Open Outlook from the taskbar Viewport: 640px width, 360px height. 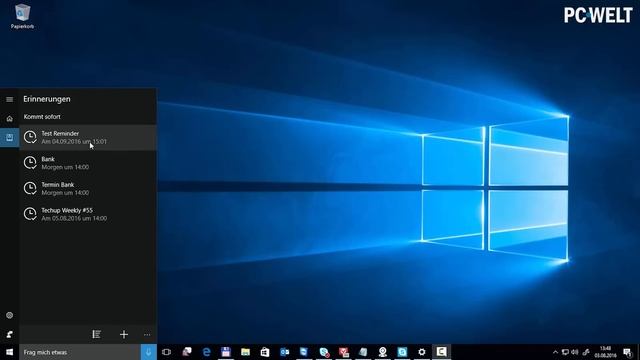click(284, 352)
